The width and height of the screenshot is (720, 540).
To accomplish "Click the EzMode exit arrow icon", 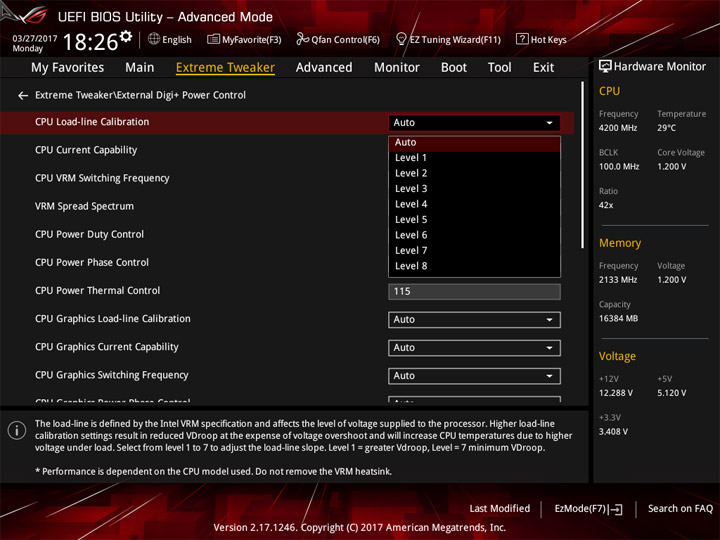I will (616, 509).
